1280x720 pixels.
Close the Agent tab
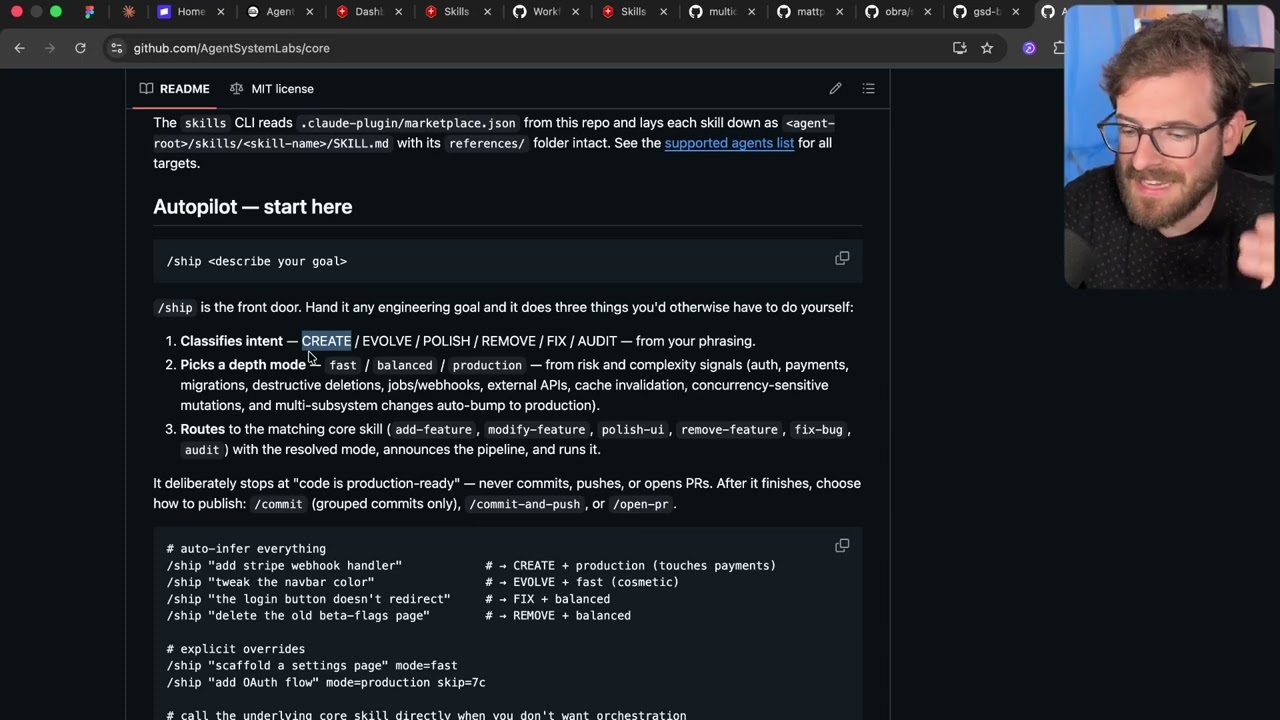pyautogui.click(x=310, y=12)
